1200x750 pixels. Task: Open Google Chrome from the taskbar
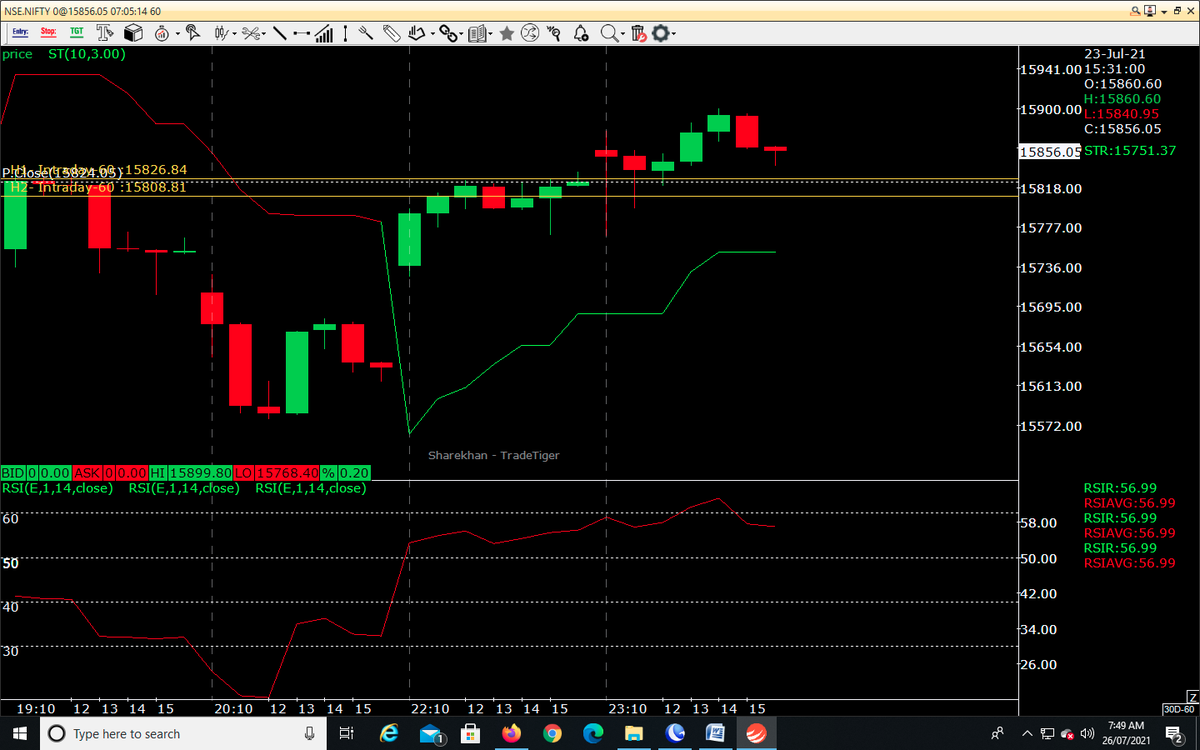[x=552, y=733]
